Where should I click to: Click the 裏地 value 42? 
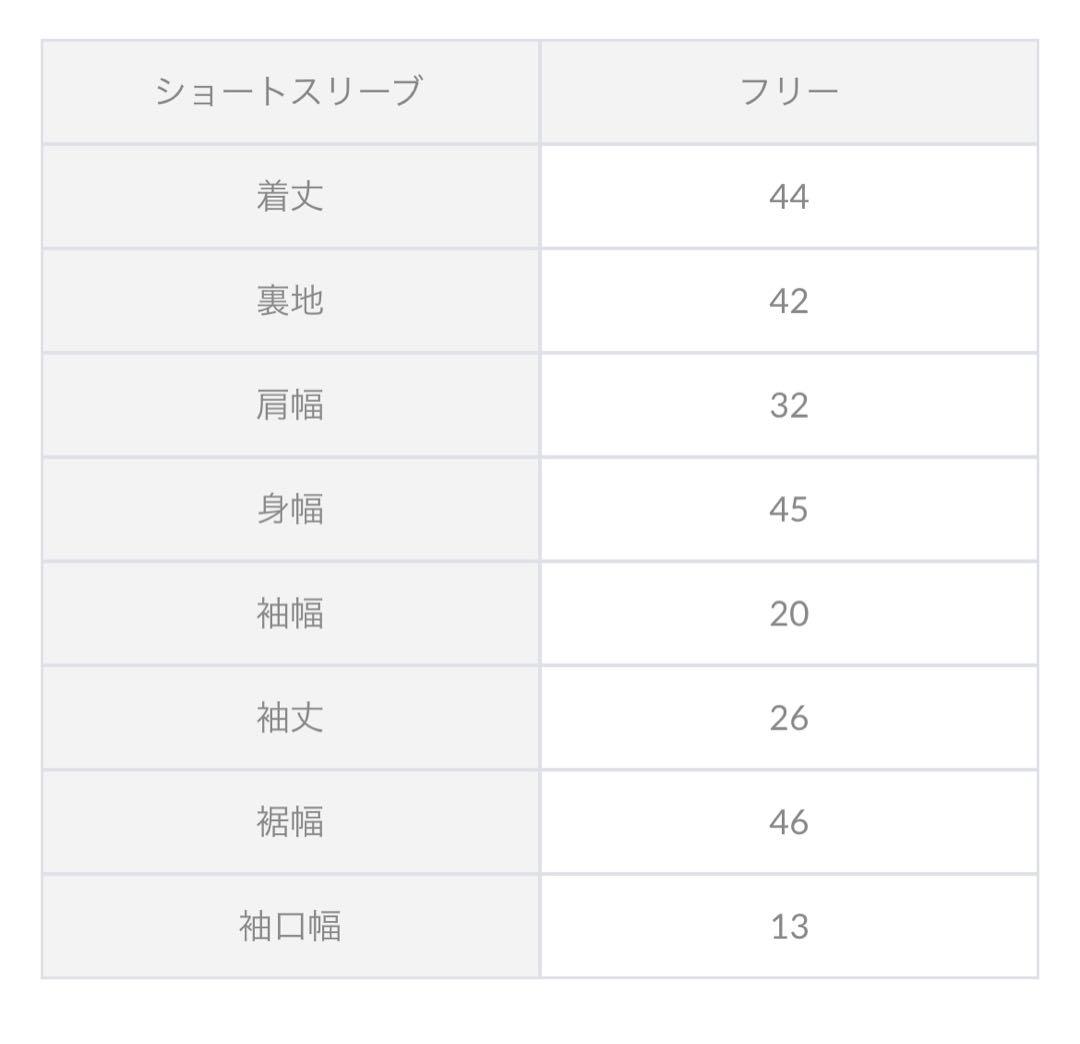pos(789,301)
